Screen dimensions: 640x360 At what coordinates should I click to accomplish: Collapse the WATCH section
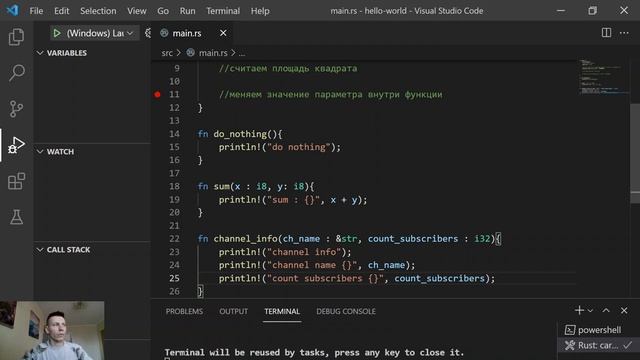click(56, 151)
